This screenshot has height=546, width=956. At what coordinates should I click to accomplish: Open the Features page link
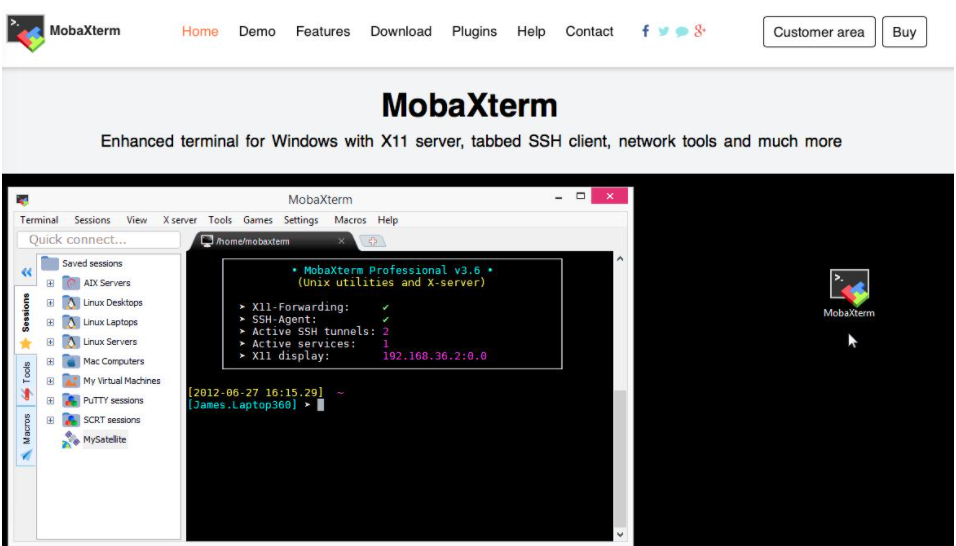323,31
